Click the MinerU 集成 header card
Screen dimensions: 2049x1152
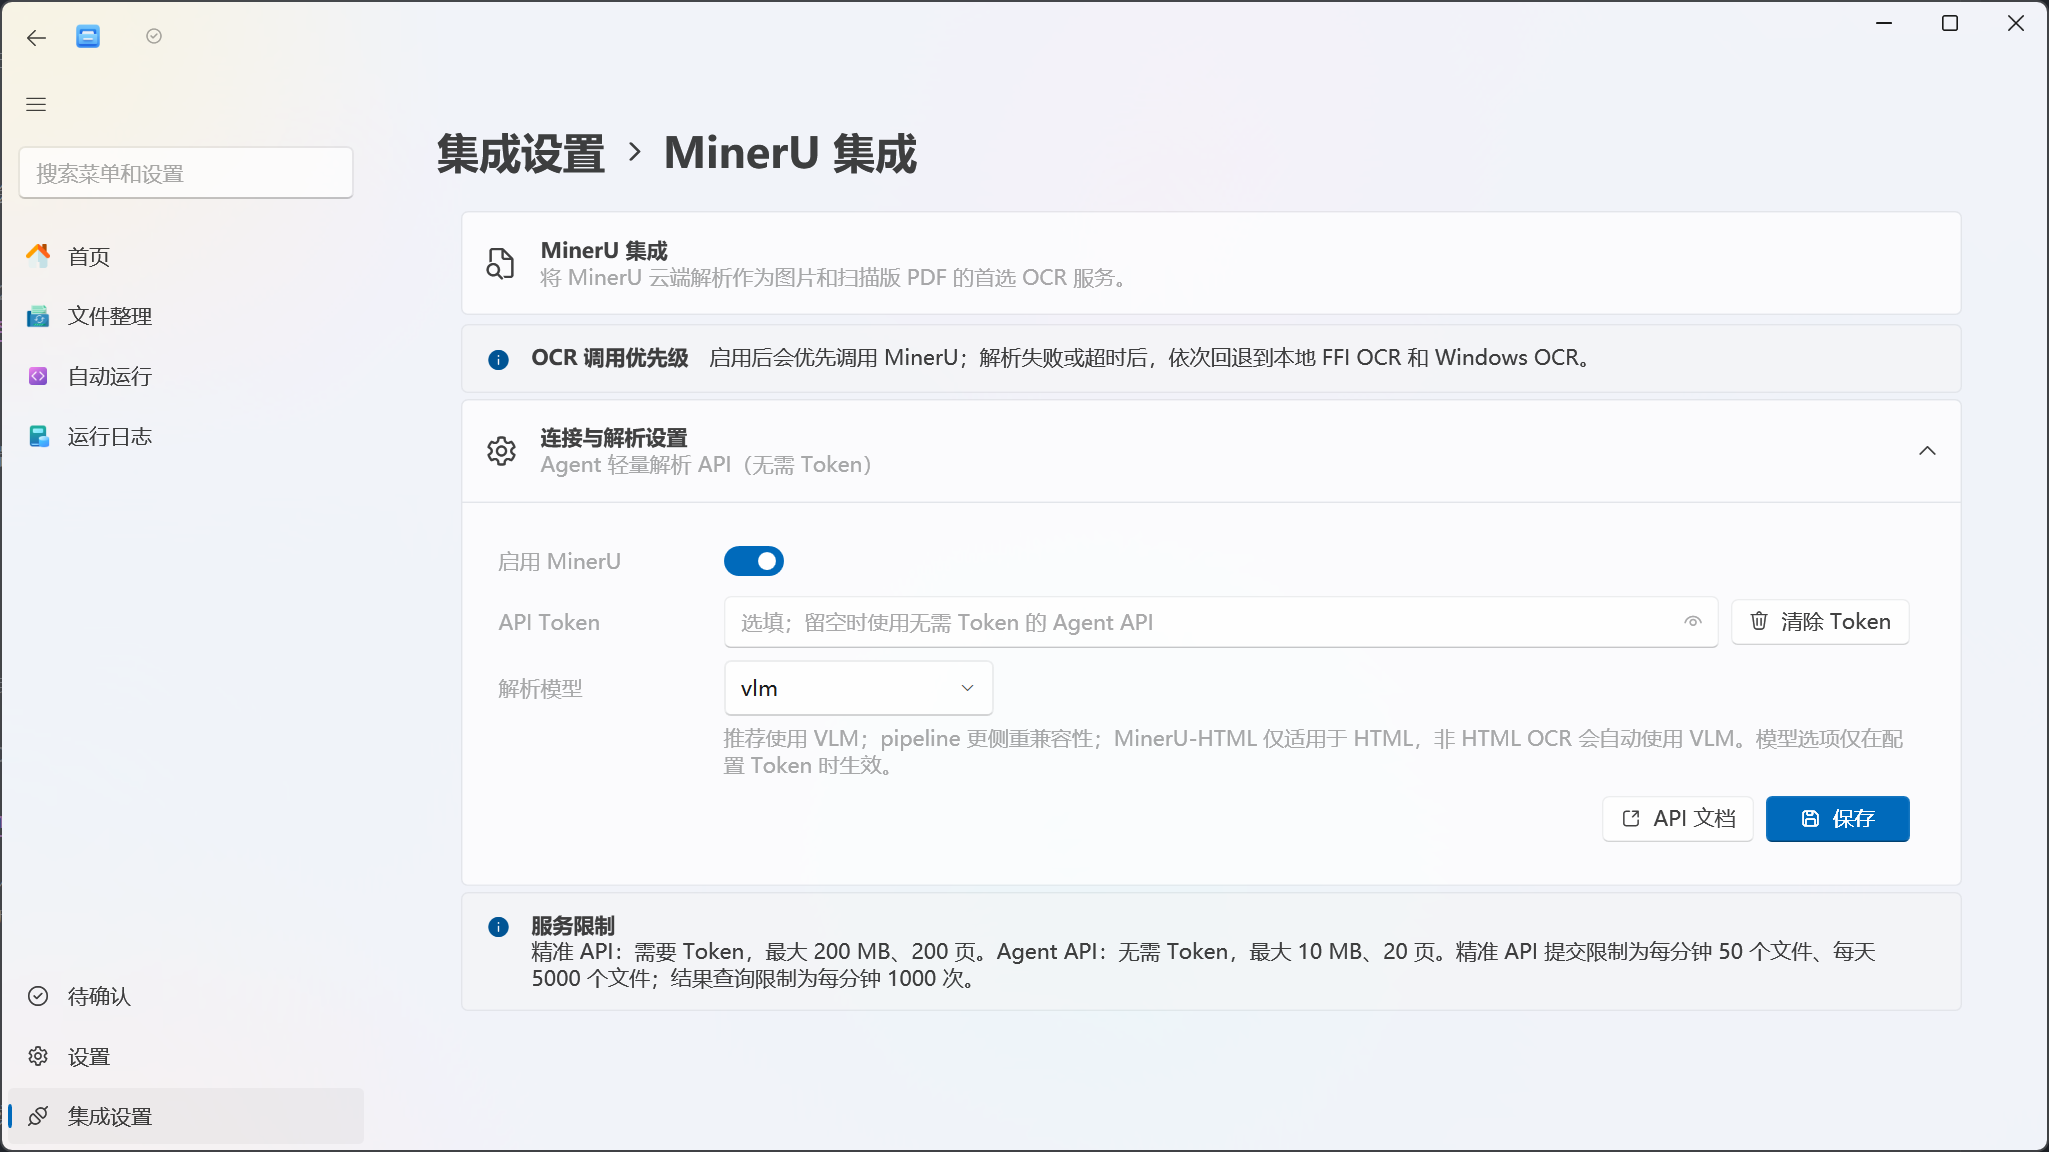pos(1211,263)
